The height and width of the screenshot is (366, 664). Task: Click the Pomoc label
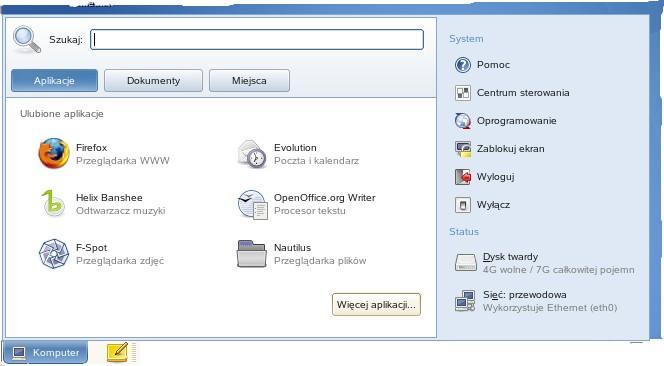click(x=493, y=65)
